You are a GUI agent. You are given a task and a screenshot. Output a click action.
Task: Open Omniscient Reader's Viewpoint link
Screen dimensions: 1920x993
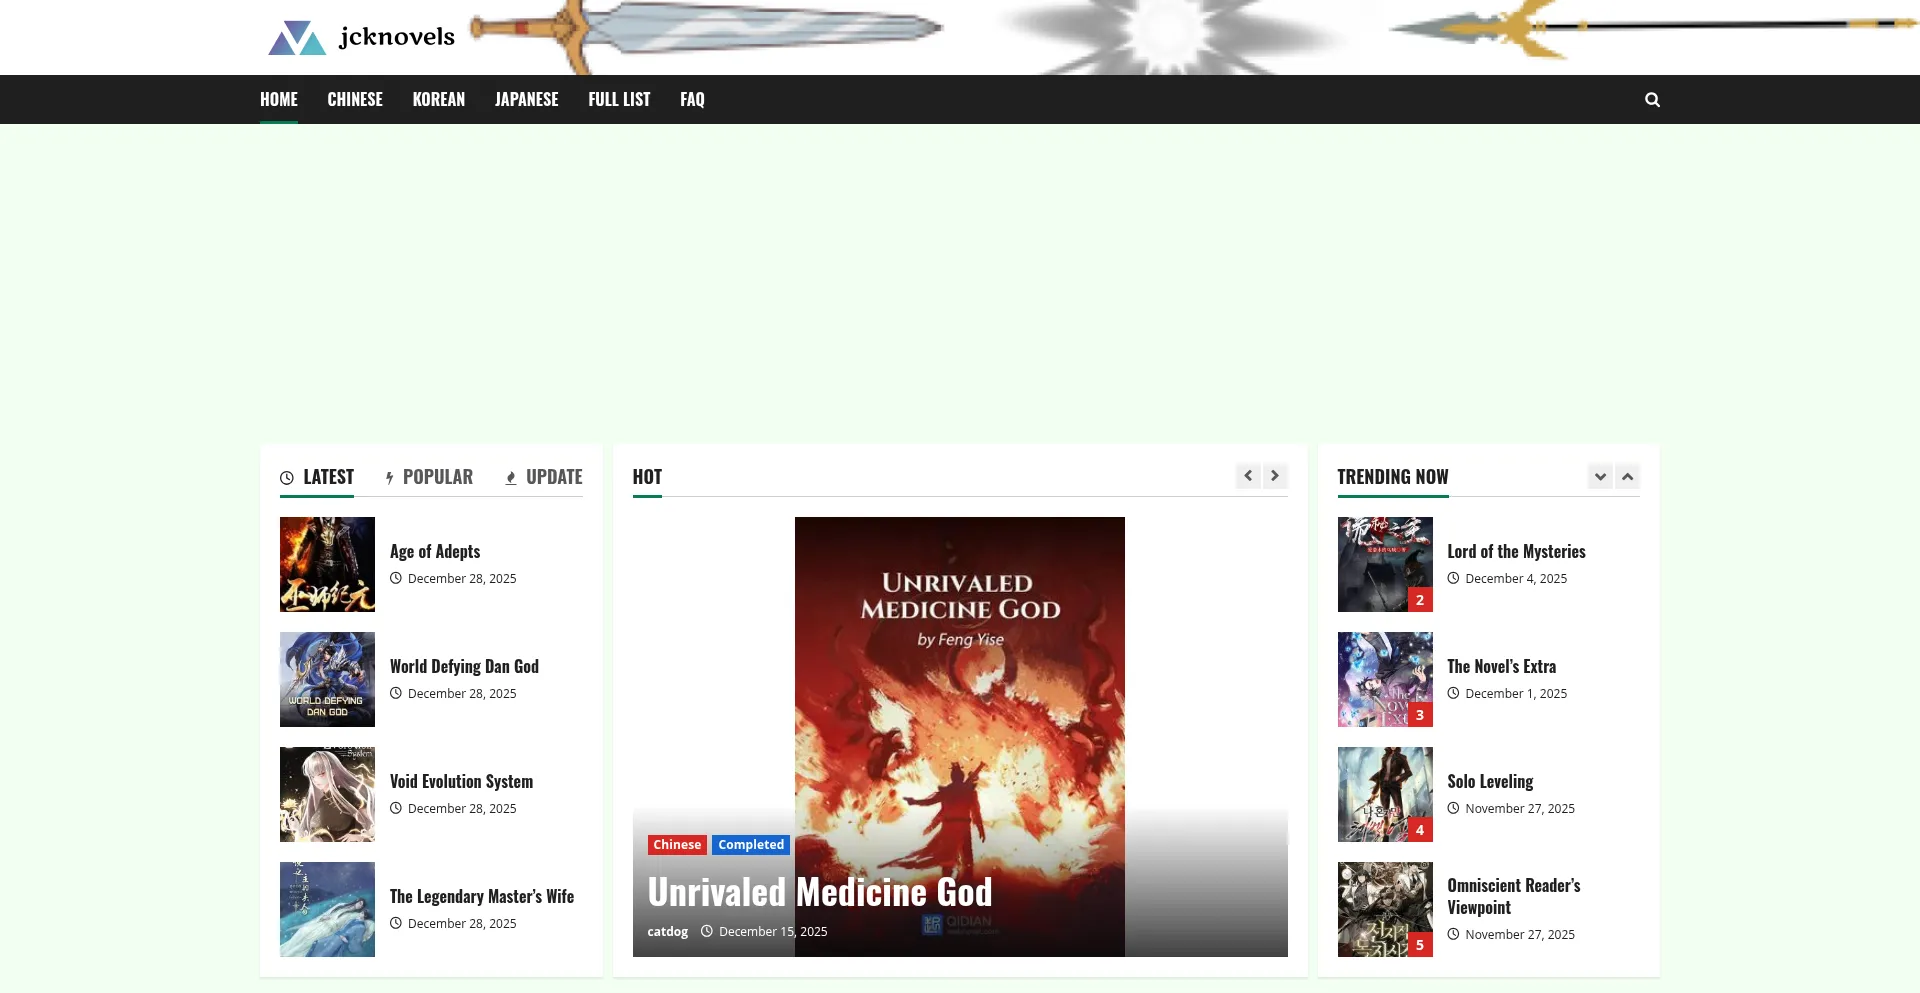(x=1514, y=896)
